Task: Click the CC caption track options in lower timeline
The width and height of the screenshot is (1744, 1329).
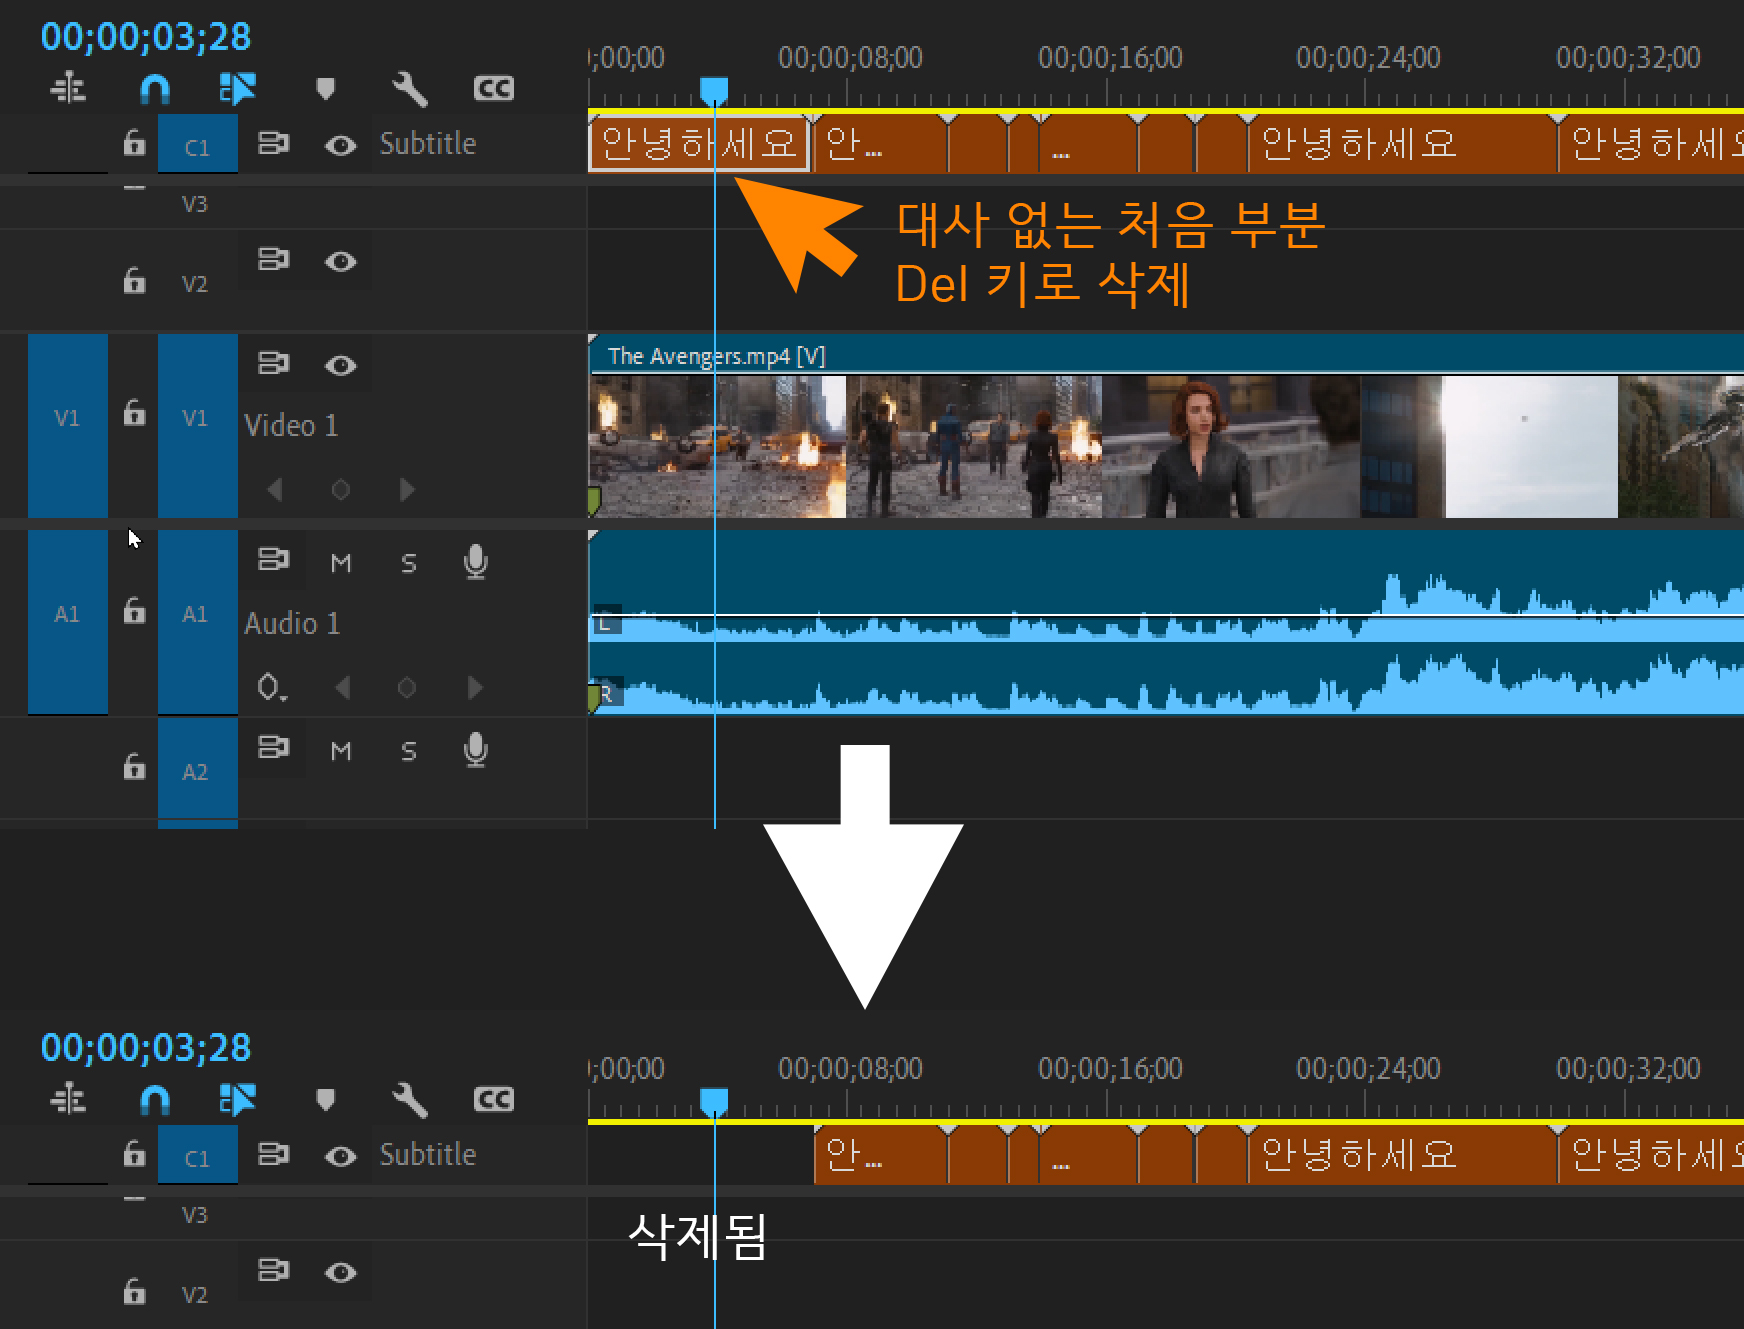Action: click(494, 1100)
